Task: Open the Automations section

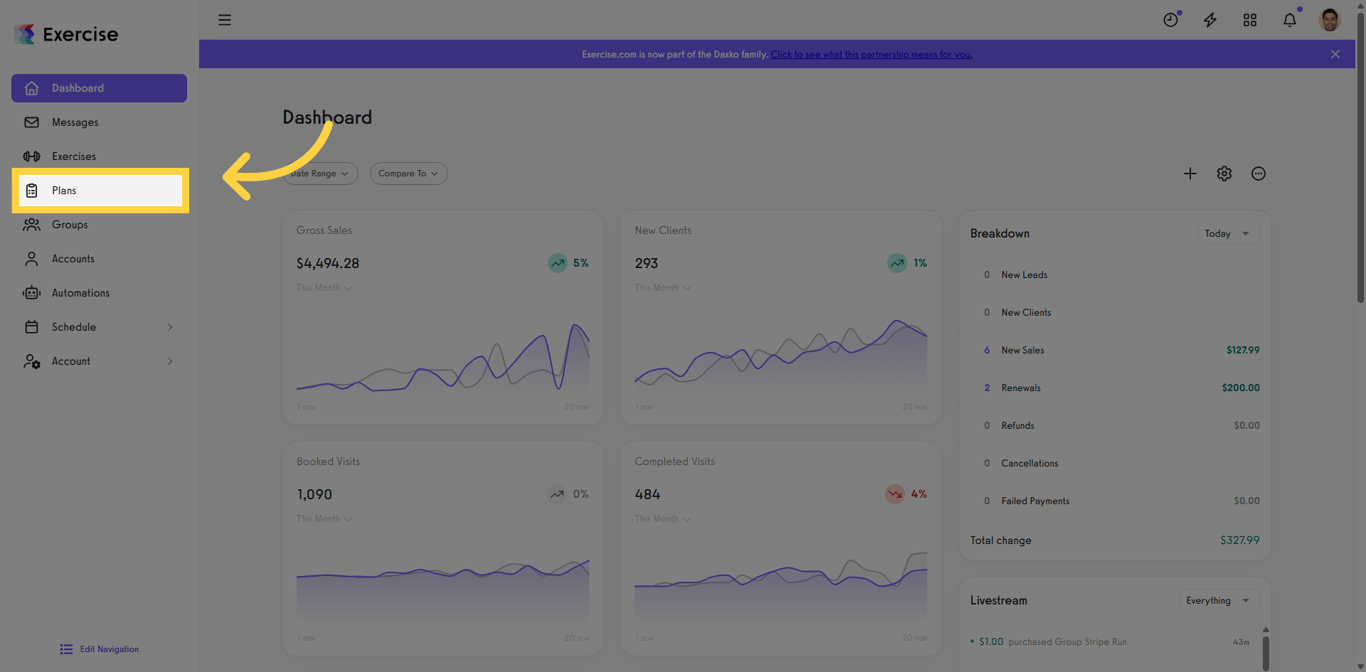Action: (x=80, y=292)
